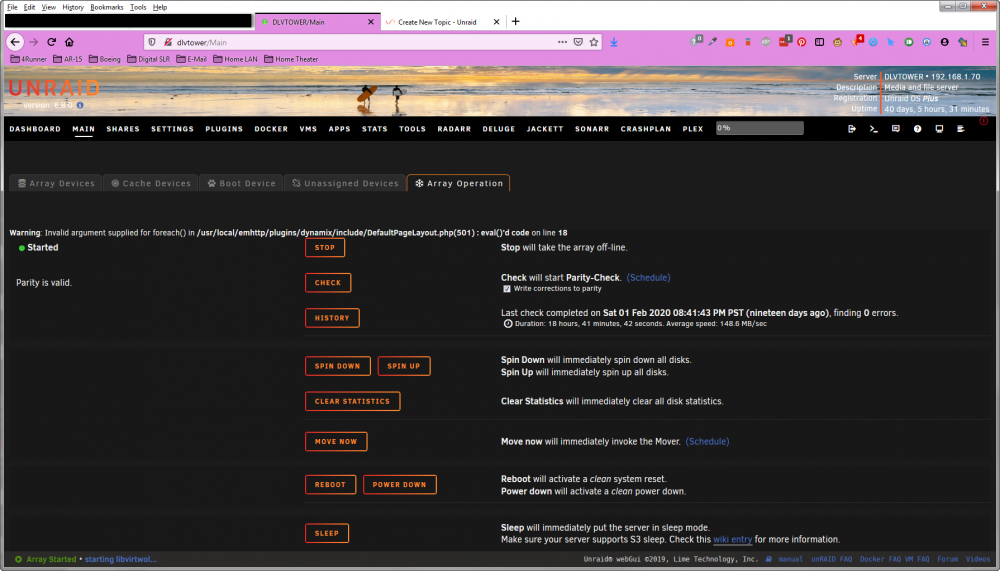1000x571 pixels.
Task: Open the AR-15 bookmarks folder
Action: (68, 59)
